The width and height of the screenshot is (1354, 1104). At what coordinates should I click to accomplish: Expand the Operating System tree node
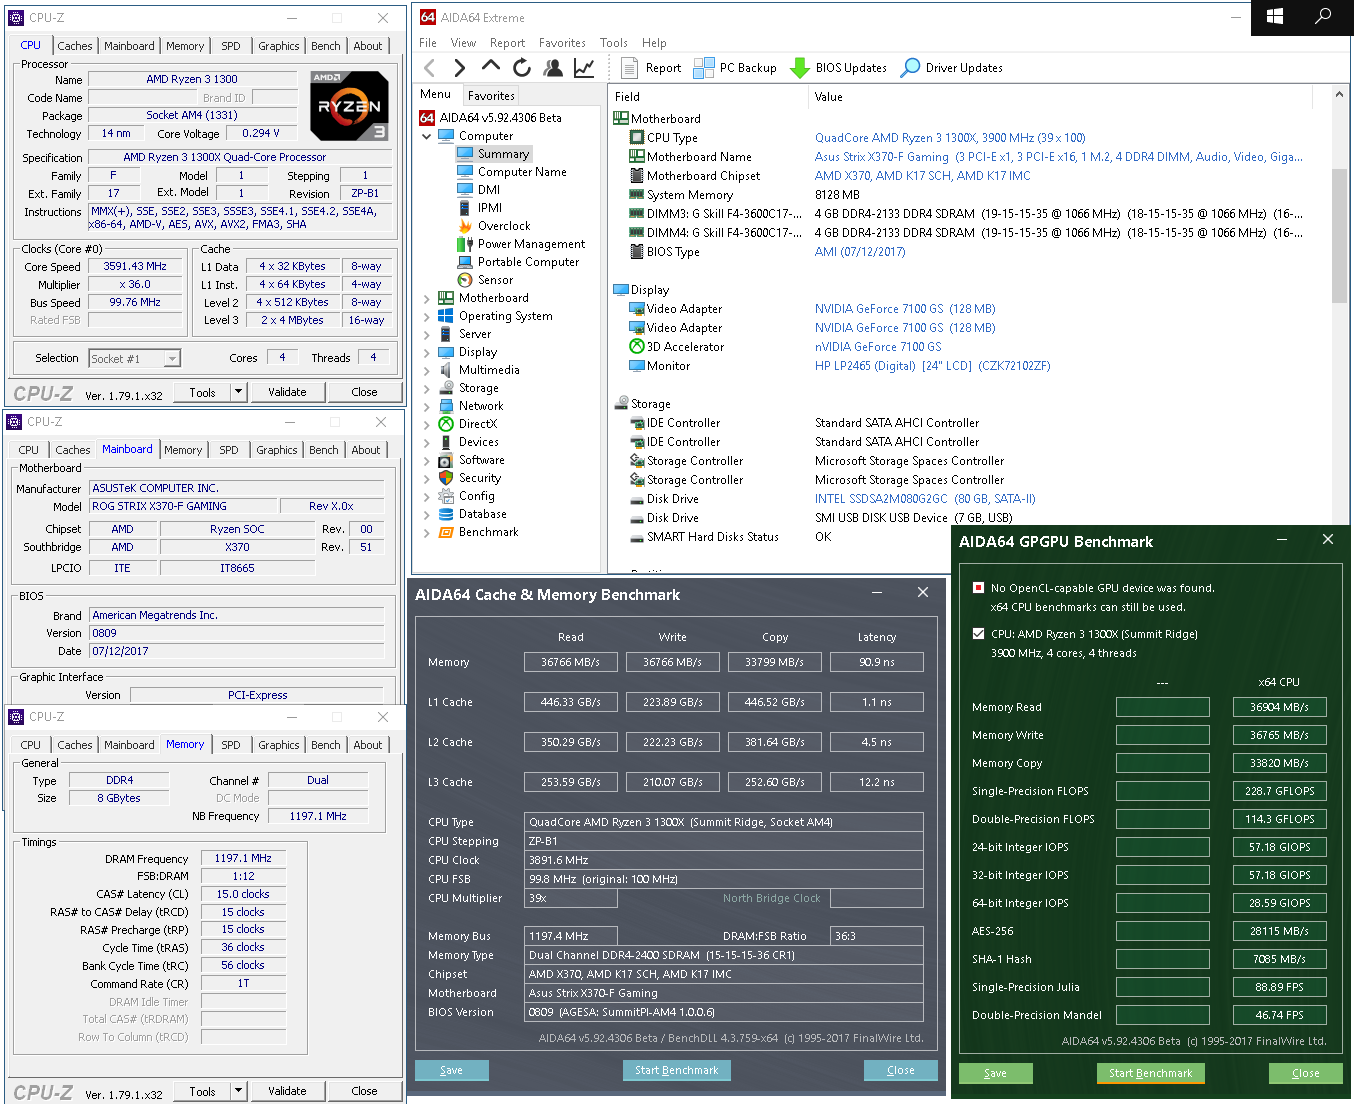tap(427, 316)
